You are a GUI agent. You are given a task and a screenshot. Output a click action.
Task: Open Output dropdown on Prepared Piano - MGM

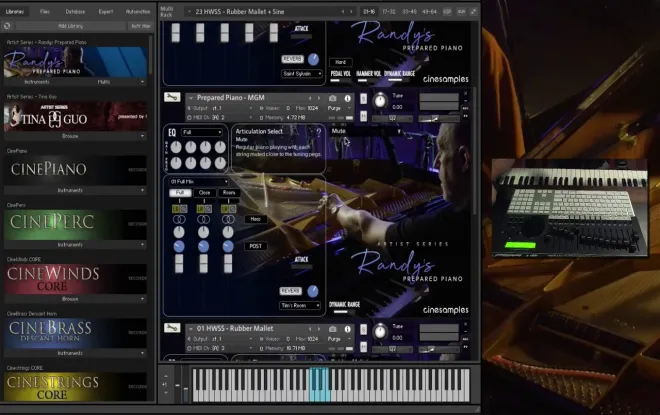coord(221,108)
